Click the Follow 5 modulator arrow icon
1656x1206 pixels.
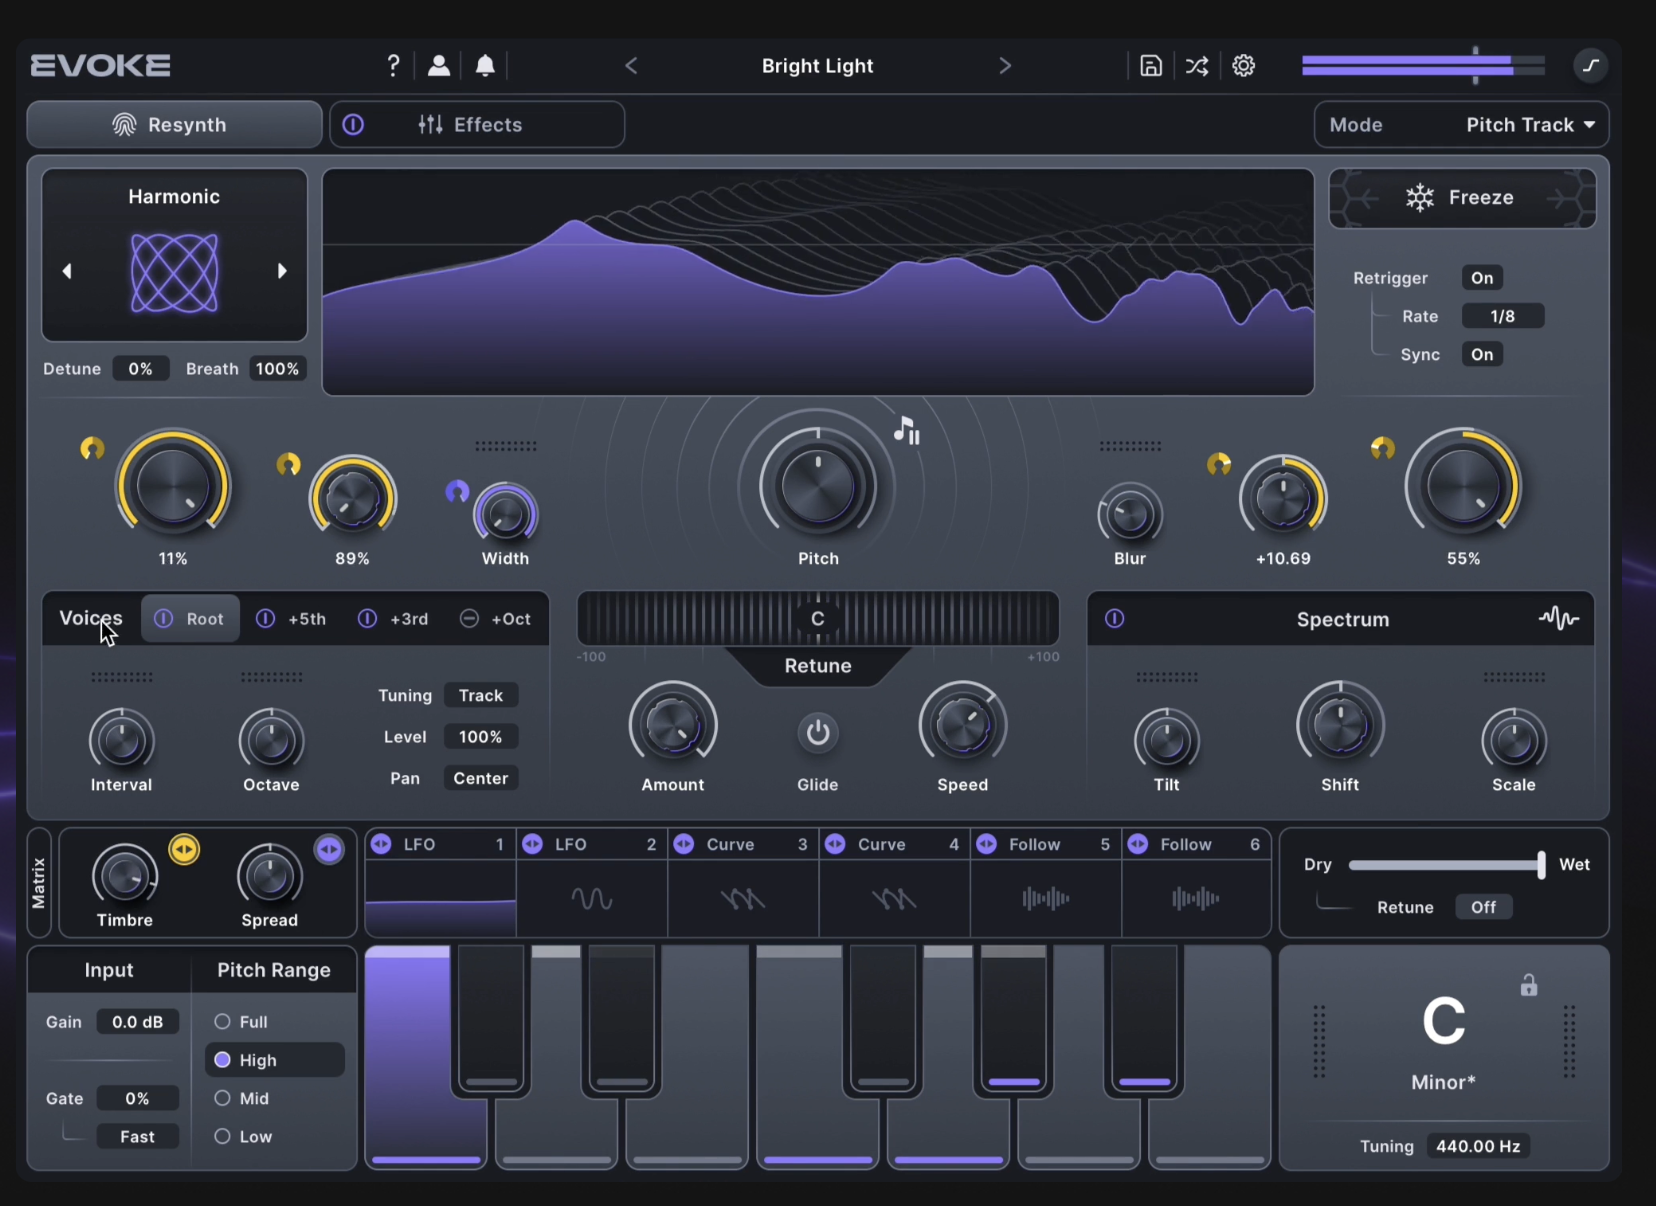[x=986, y=844]
